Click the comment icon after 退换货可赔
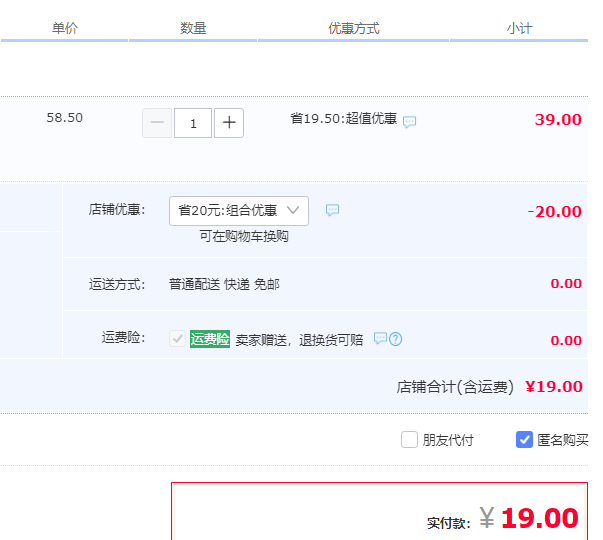603x540 pixels. pyautogui.click(x=380, y=339)
